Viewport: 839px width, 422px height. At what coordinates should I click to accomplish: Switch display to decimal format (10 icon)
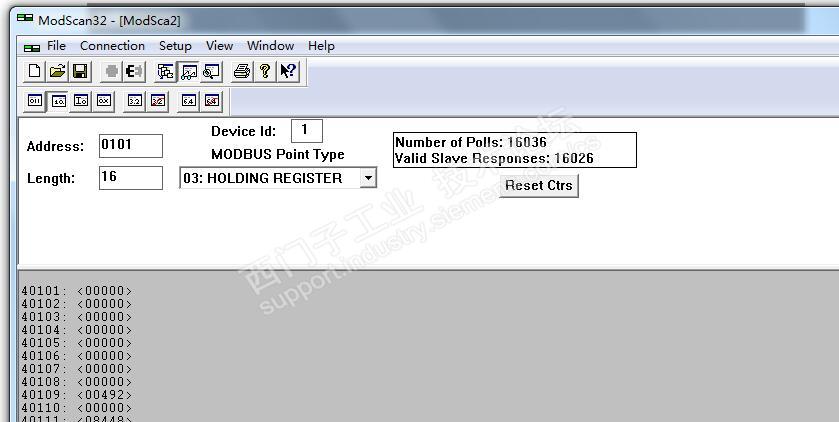(58, 101)
